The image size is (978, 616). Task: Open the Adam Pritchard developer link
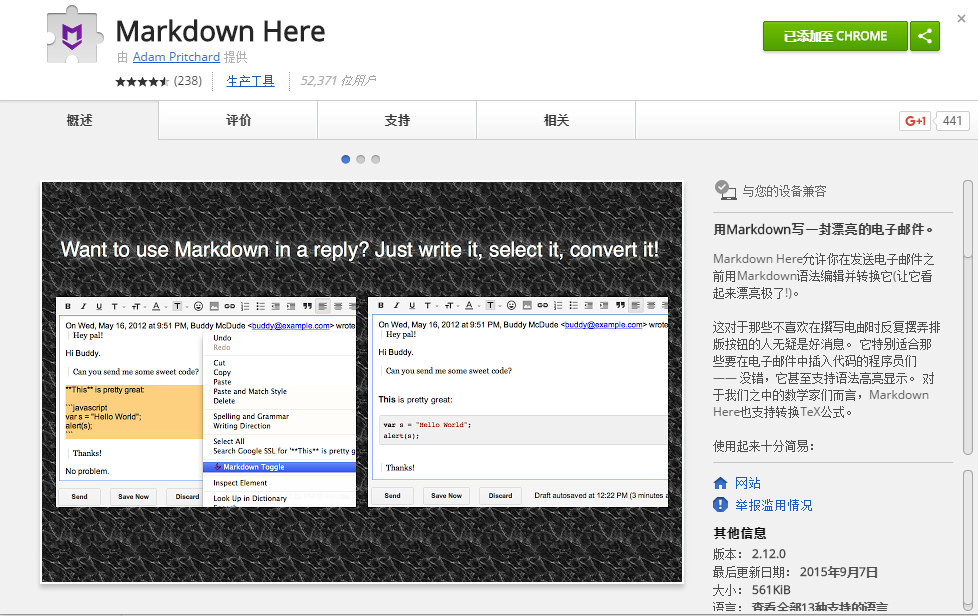point(177,57)
